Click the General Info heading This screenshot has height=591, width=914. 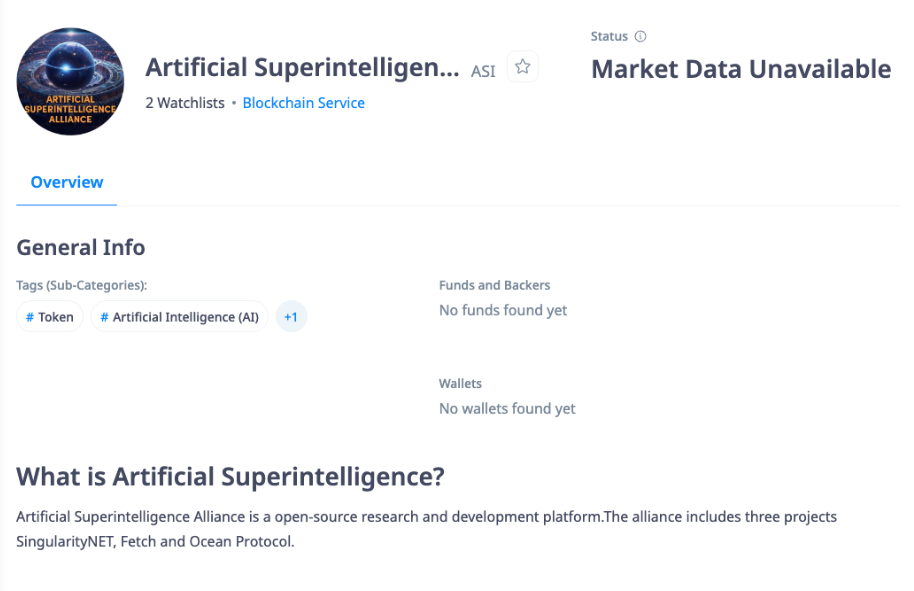point(80,248)
